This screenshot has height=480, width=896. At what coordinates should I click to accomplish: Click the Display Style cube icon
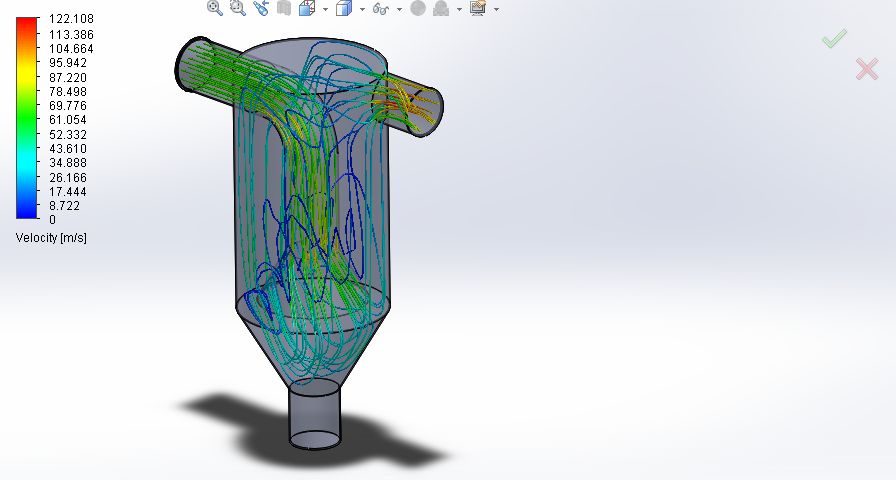(343, 8)
